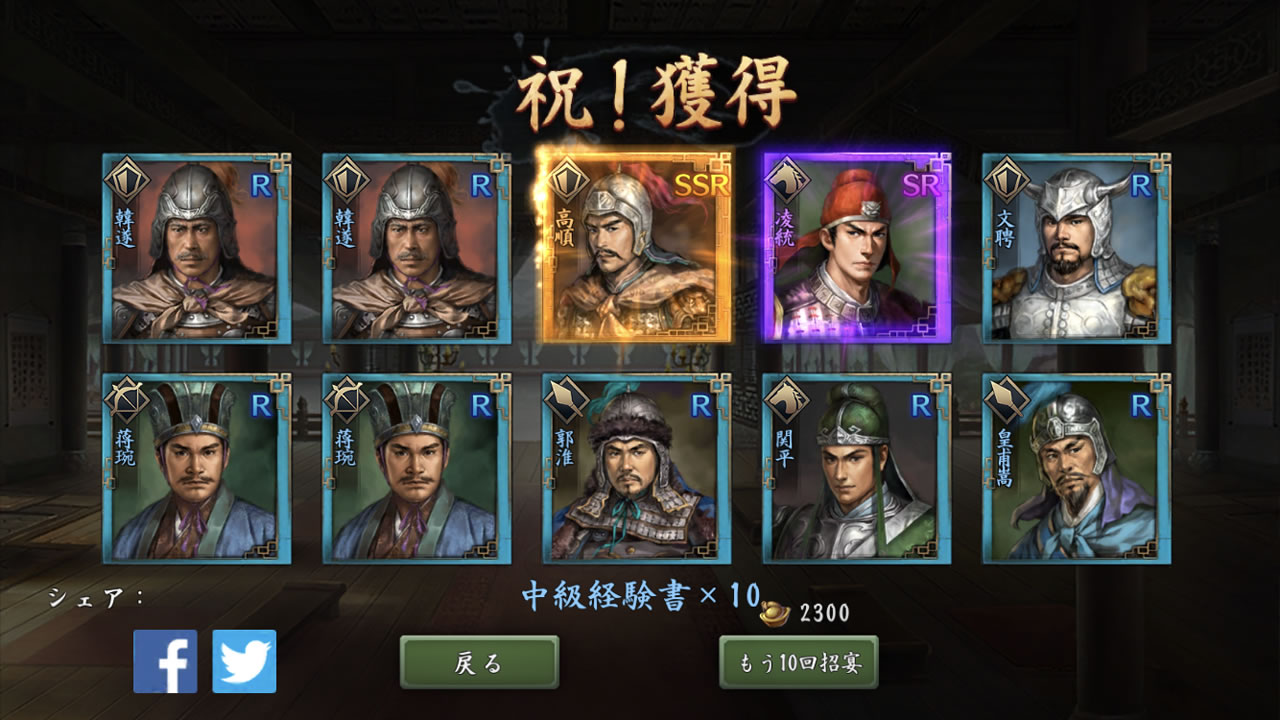Open the second 蔣琬 card
The image size is (1280, 720).
tap(416, 469)
